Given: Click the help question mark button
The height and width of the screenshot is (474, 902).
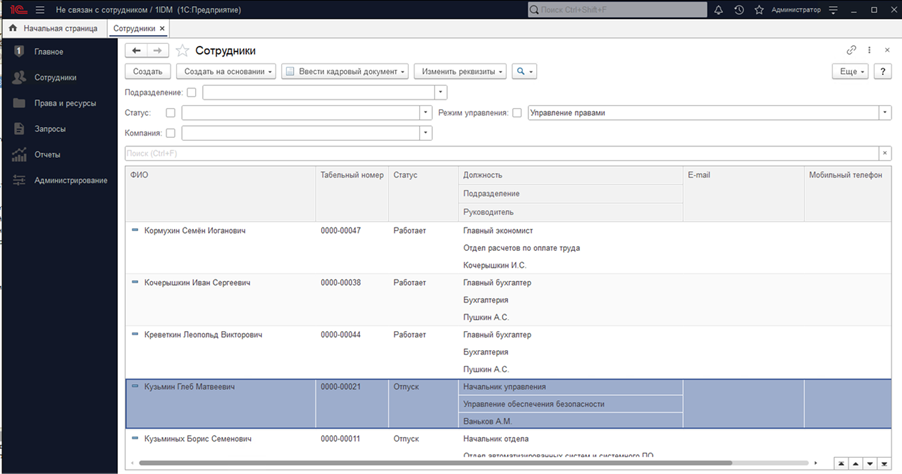Looking at the screenshot, I should pyautogui.click(x=883, y=71).
